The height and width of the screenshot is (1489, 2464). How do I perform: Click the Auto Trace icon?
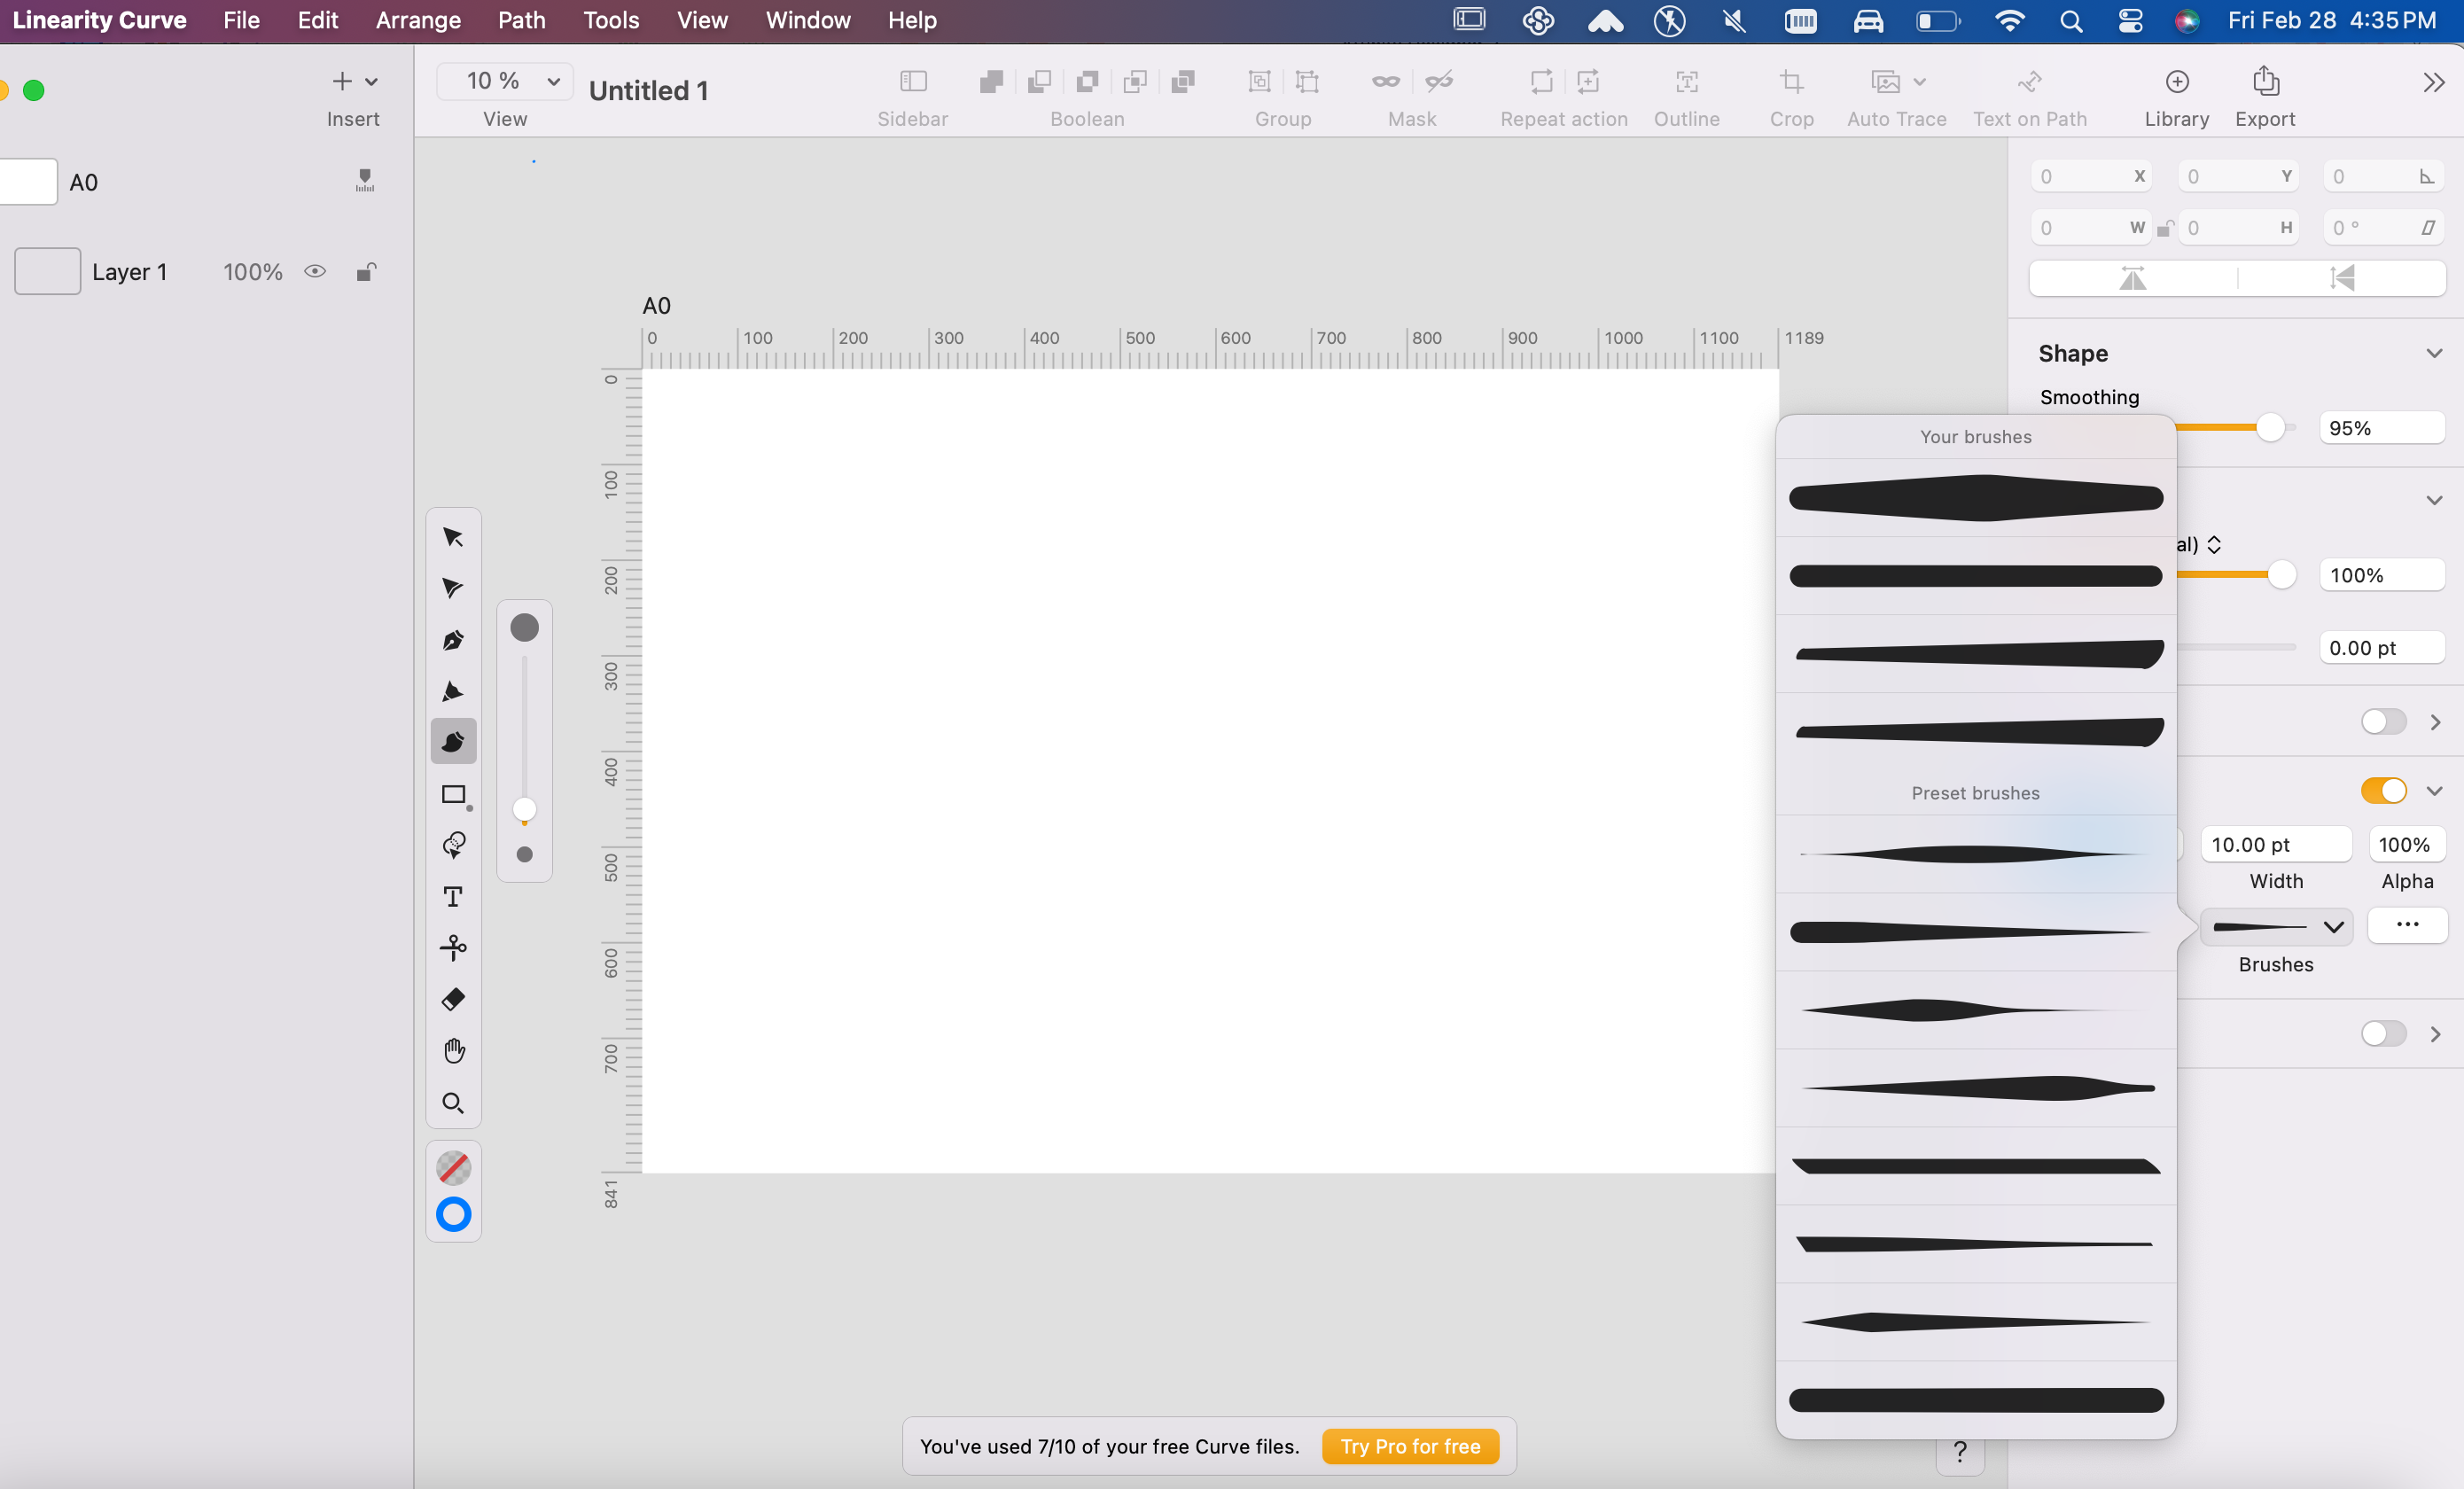pyautogui.click(x=1885, y=82)
